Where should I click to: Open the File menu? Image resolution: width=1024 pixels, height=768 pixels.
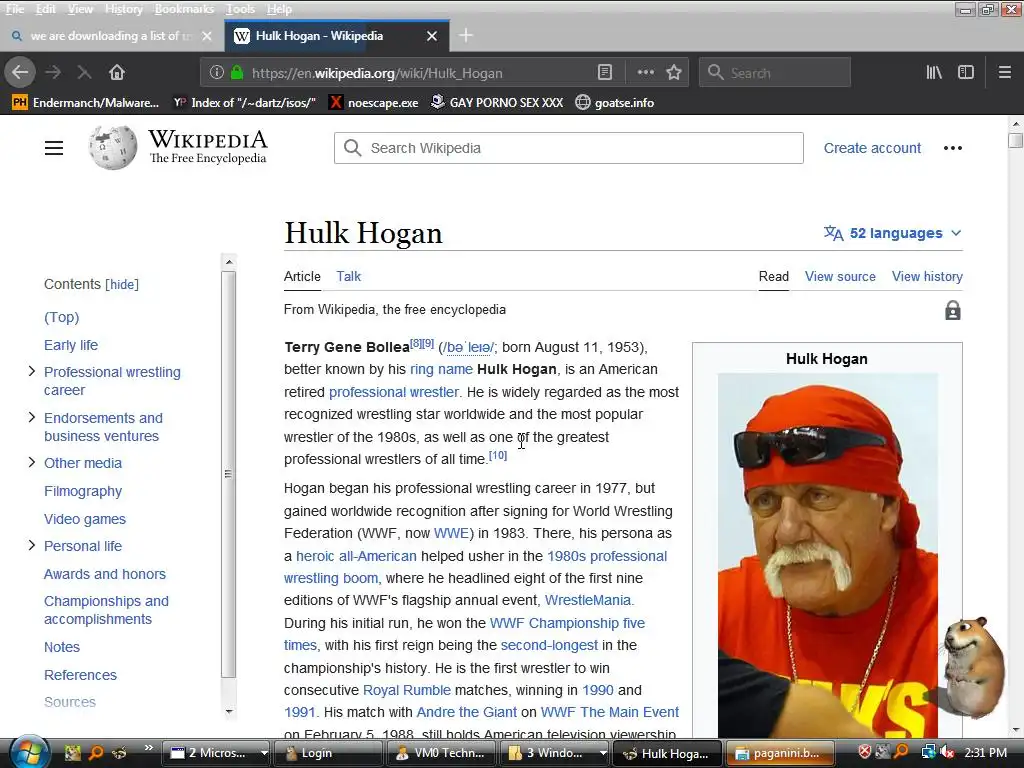click(x=14, y=9)
